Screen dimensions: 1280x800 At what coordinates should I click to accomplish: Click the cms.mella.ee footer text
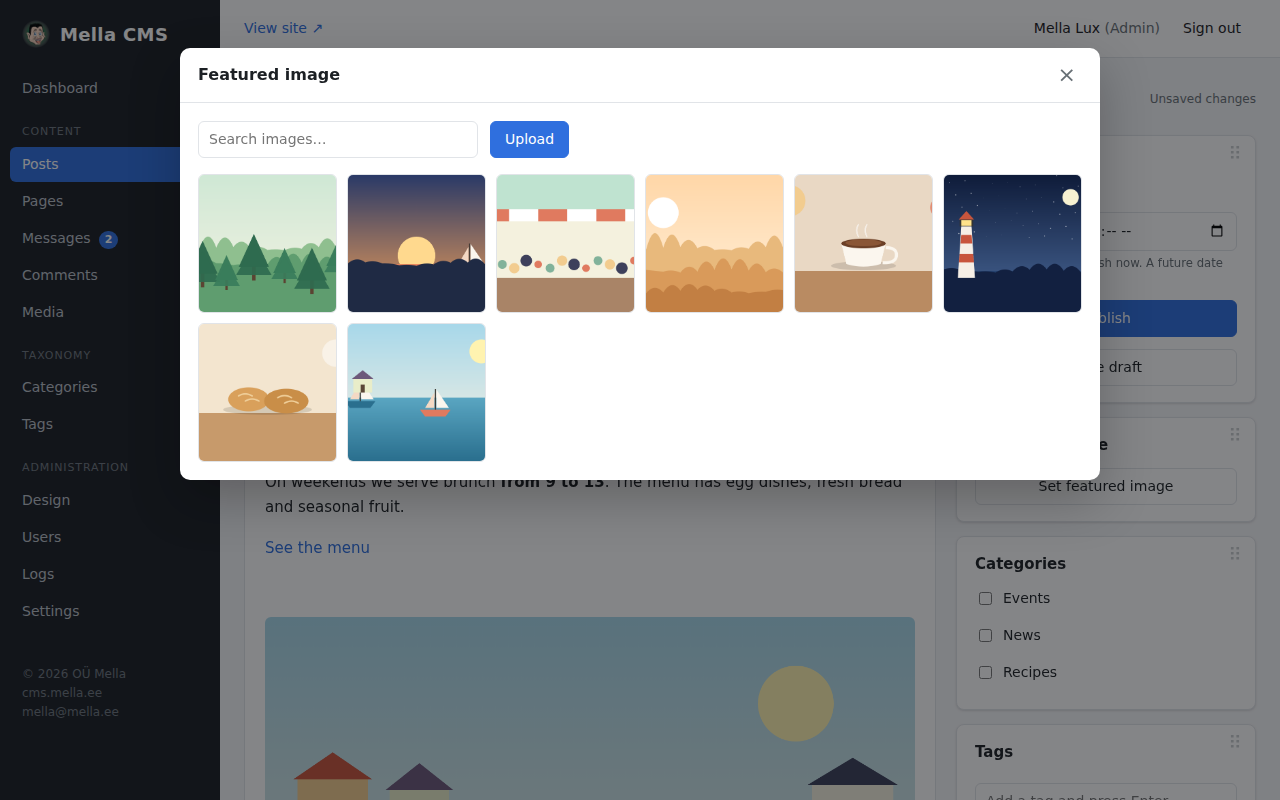pyautogui.click(x=62, y=693)
